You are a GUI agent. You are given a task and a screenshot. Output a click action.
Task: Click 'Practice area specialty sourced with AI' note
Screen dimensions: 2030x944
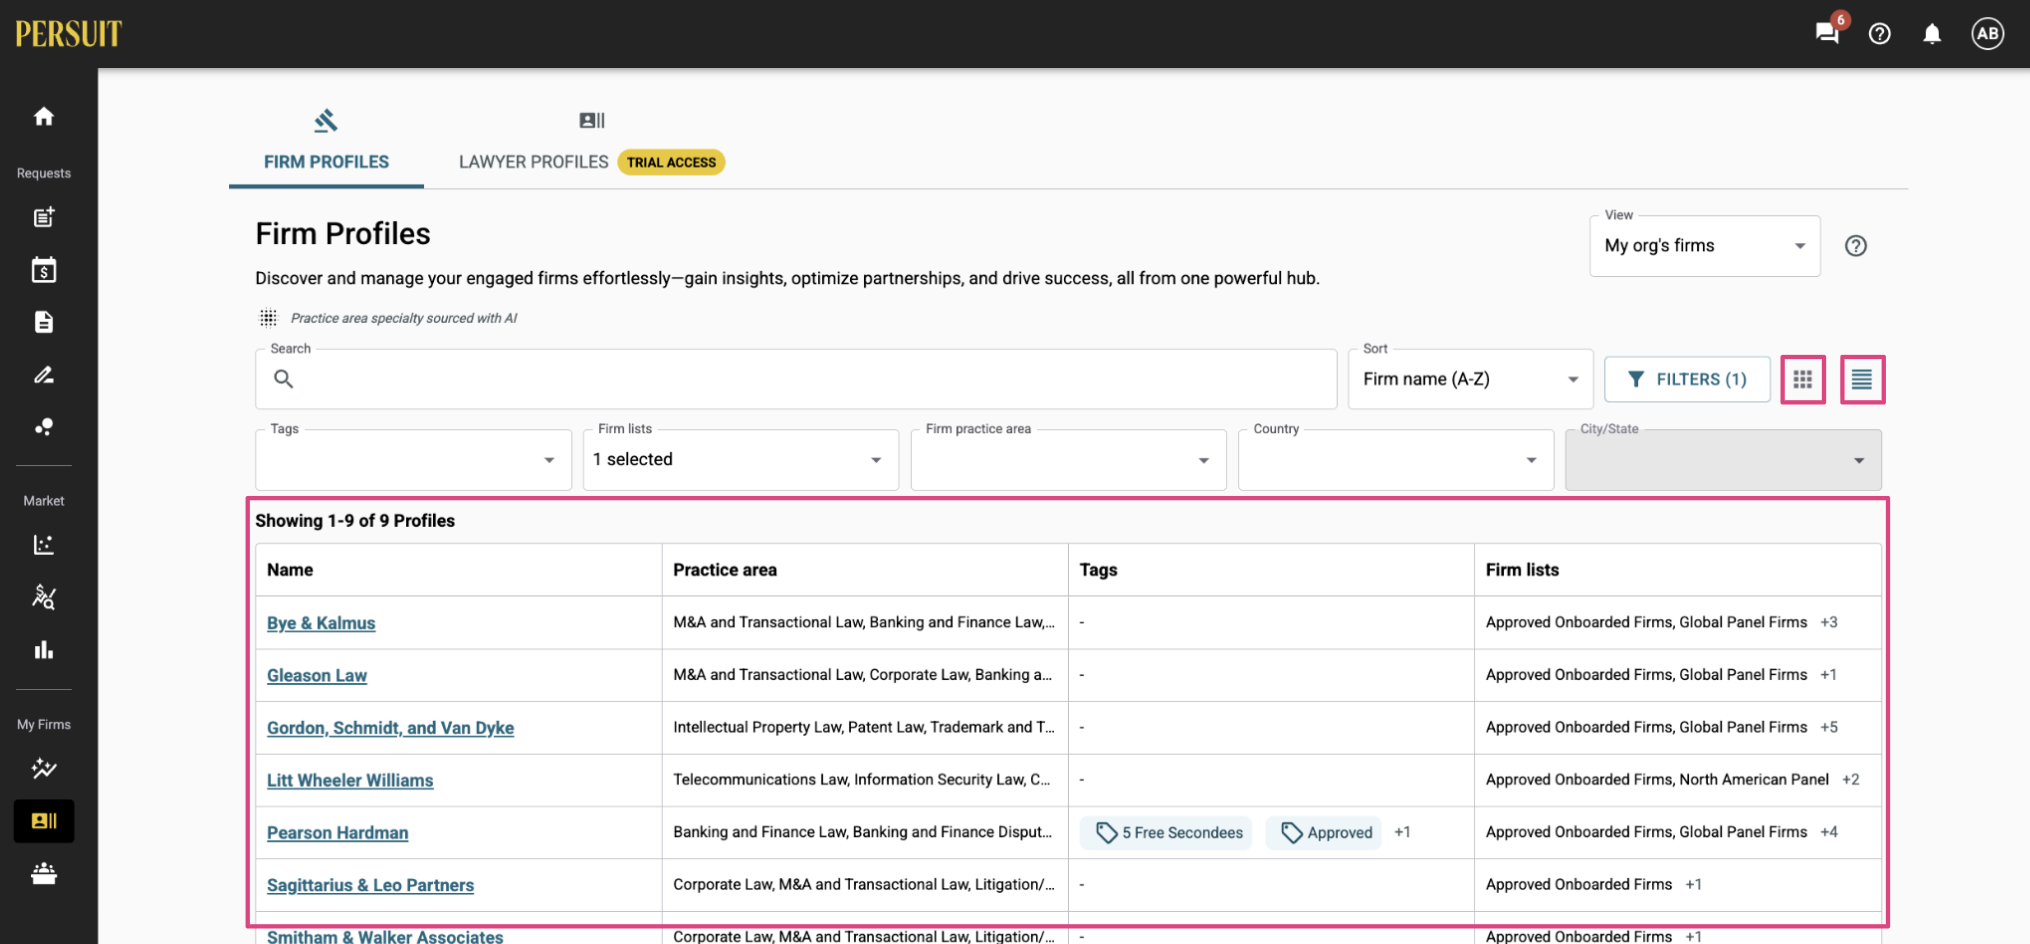[403, 319]
